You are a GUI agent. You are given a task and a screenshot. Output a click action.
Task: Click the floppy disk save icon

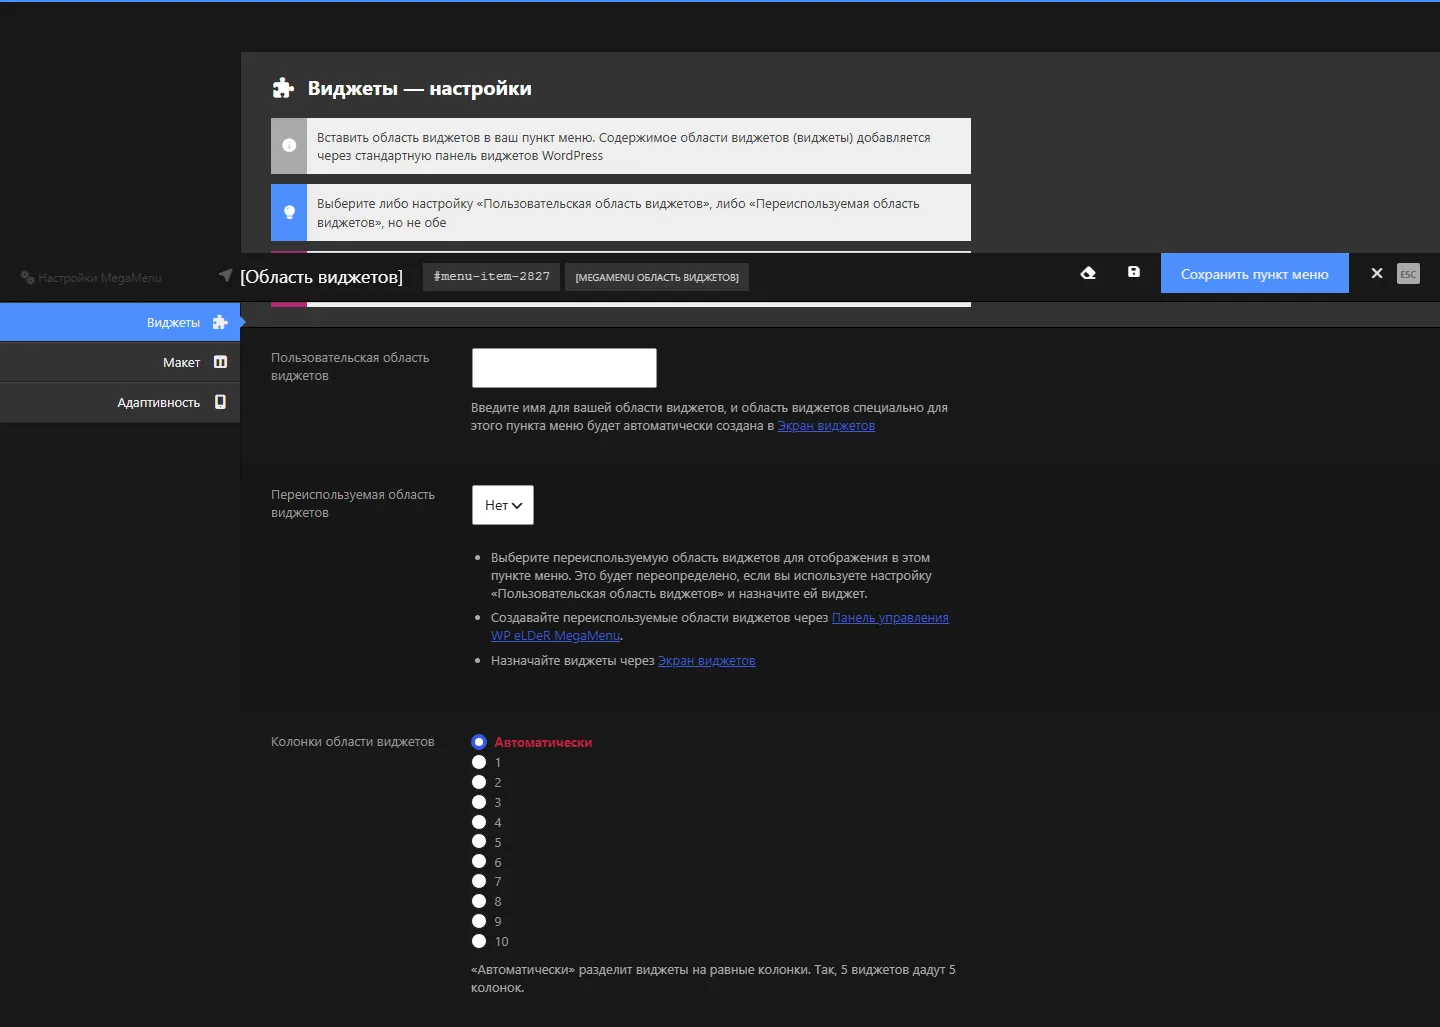point(1134,272)
